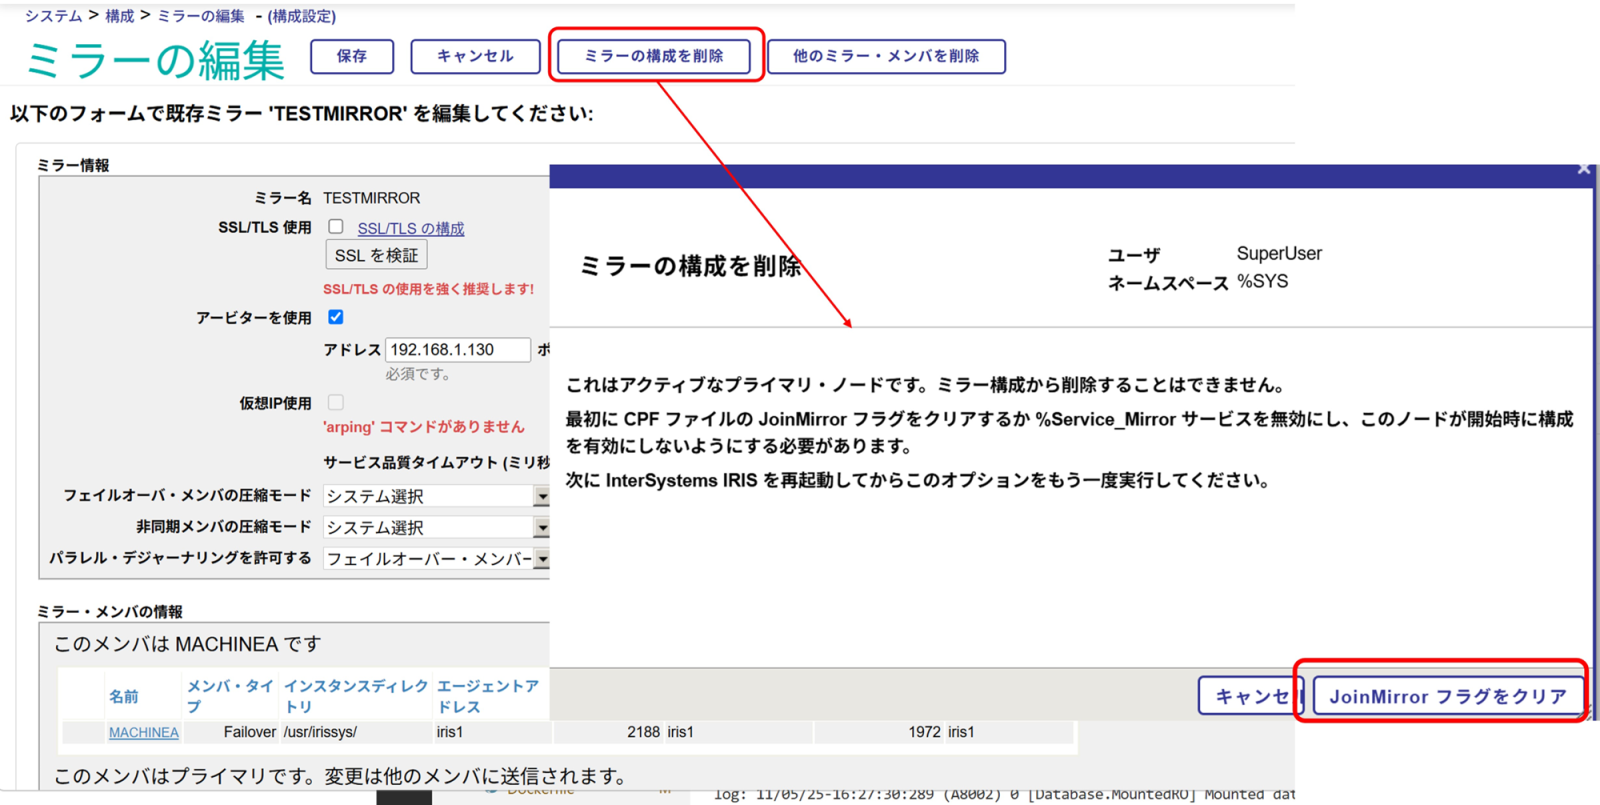Expand 非同期メンバの圧縮モード dropdown
Image resolution: width=1600 pixels, height=805 pixels.
541,527
